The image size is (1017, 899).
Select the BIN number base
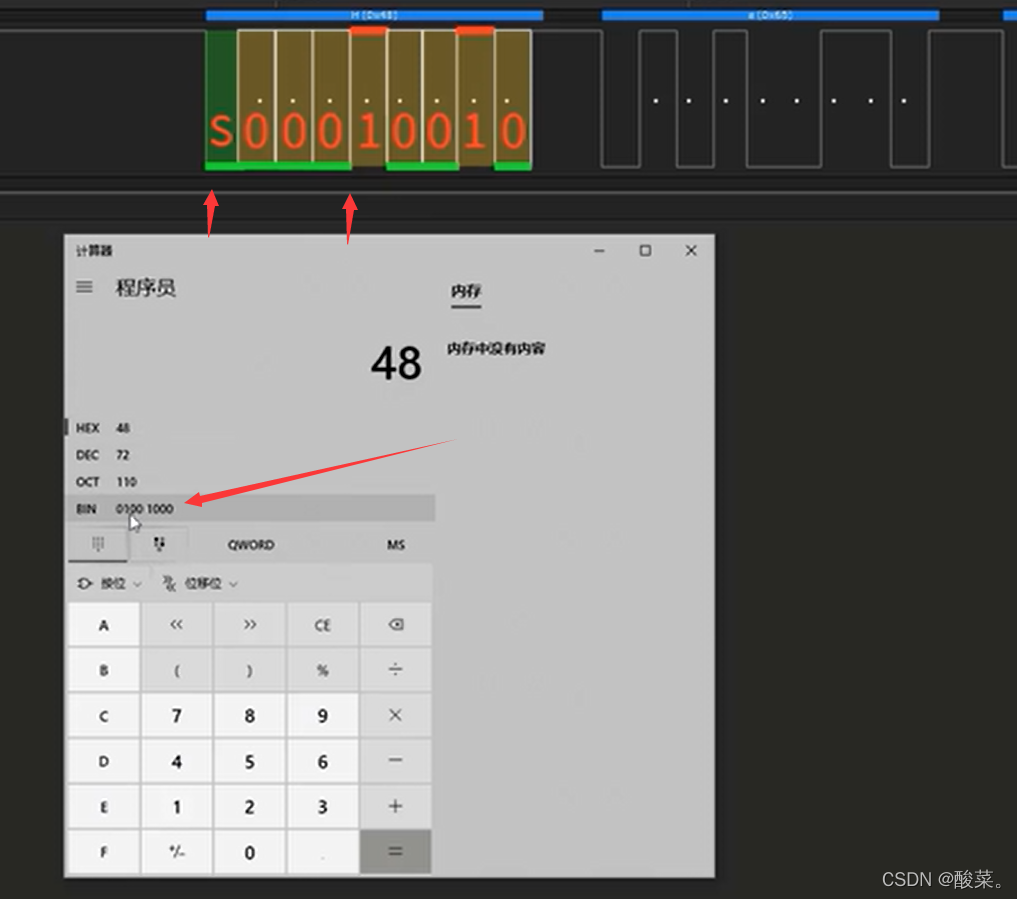(250, 509)
